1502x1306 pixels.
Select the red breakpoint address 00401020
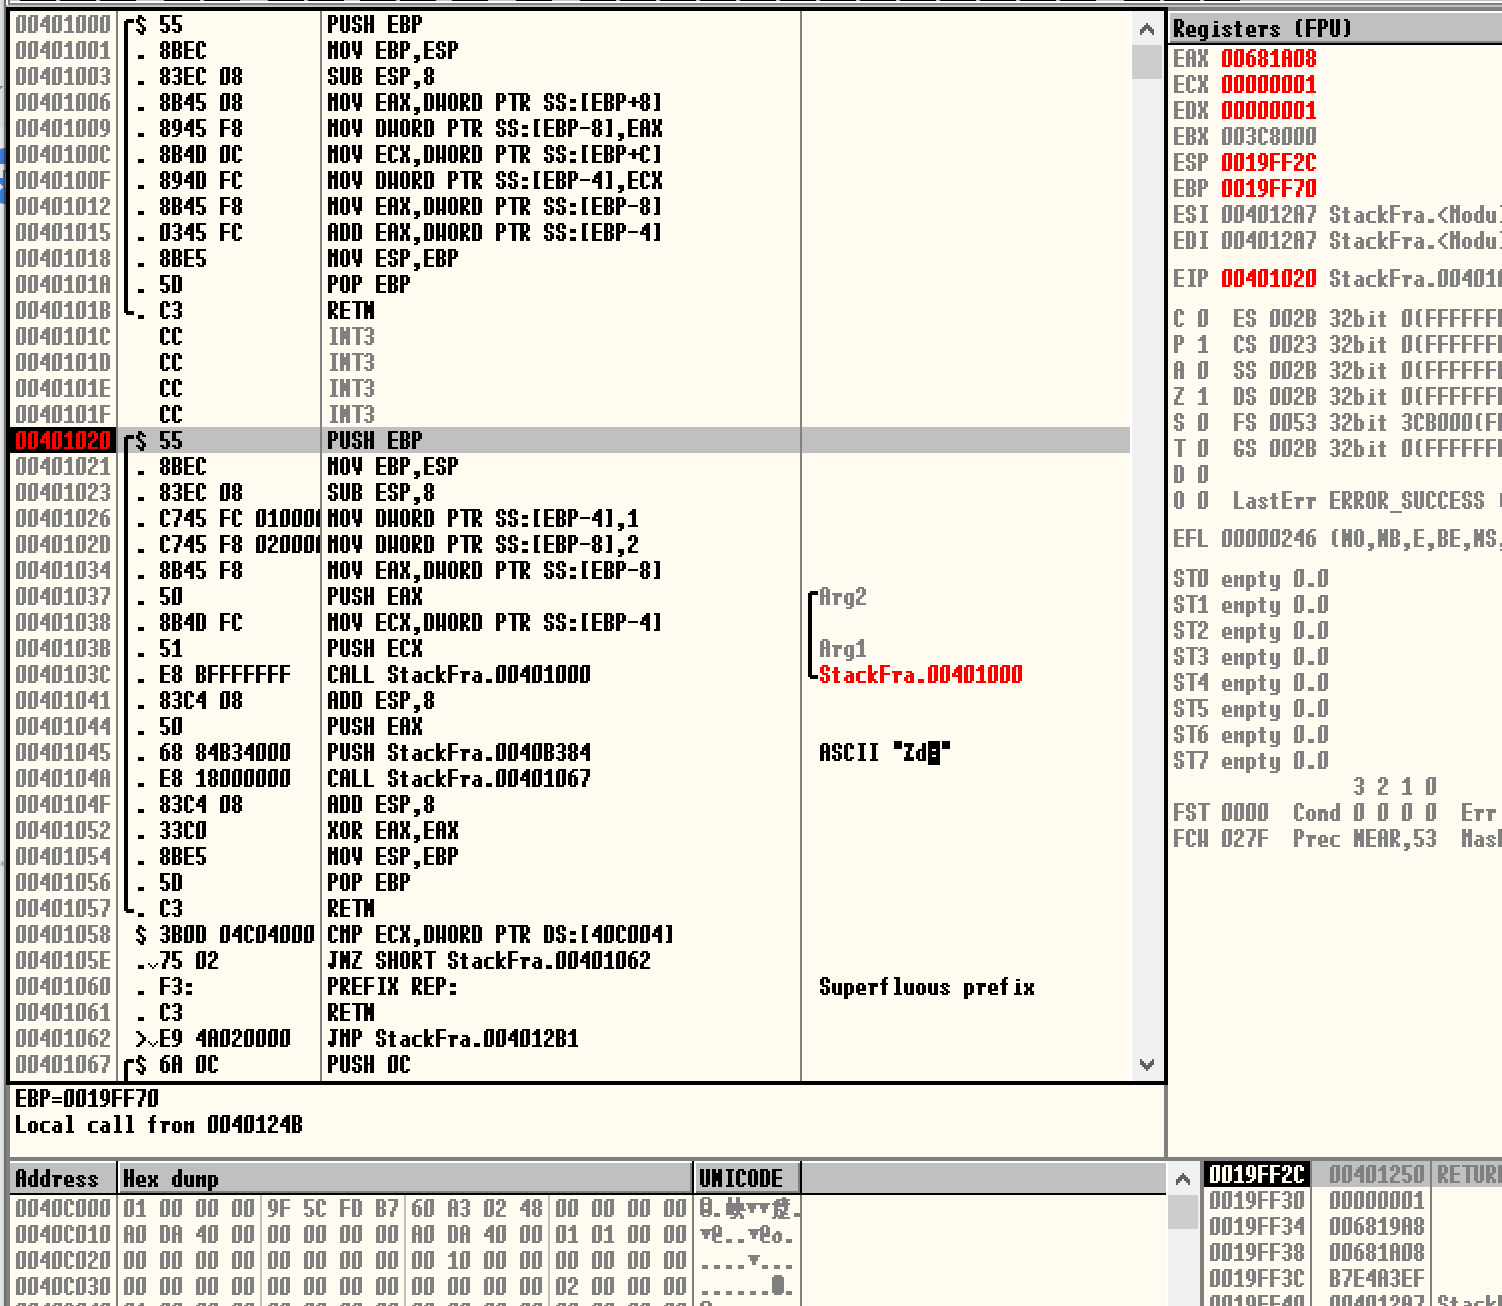click(62, 440)
